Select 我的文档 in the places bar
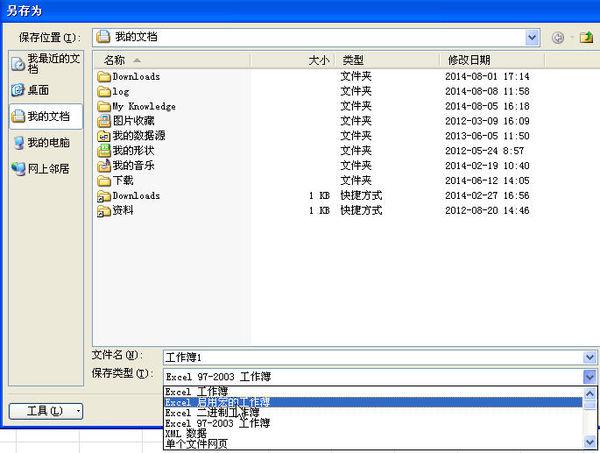The width and height of the screenshot is (600, 453). click(46, 116)
